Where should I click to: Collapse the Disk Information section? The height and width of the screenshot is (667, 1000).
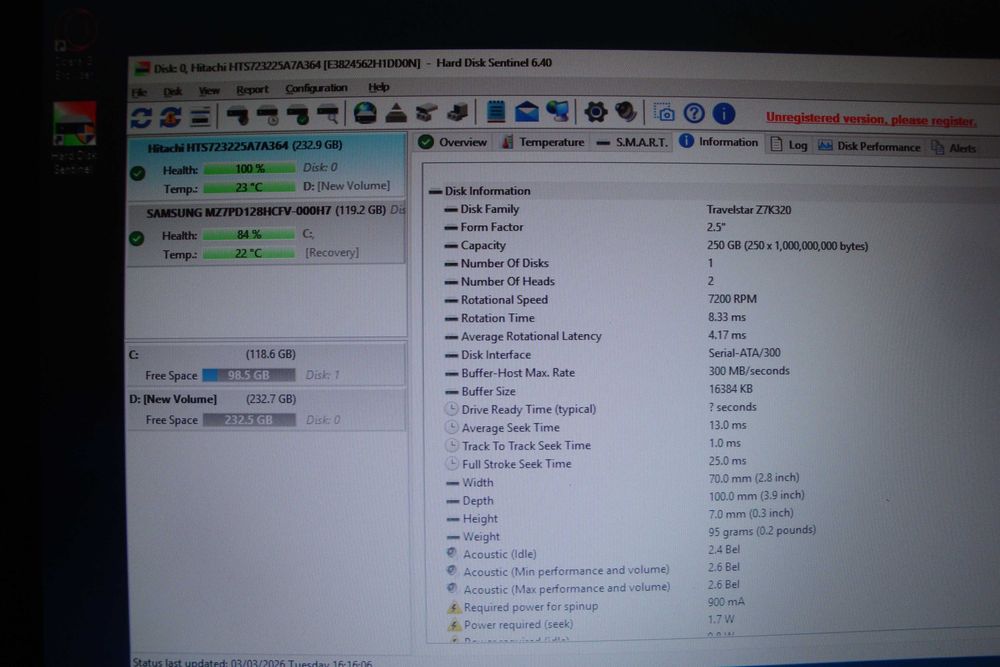pyautogui.click(x=436, y=191)
